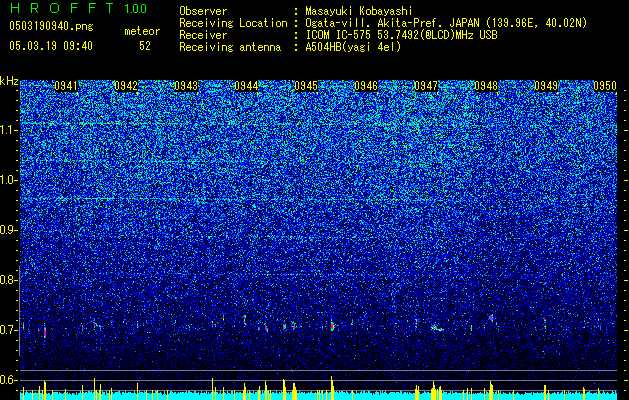Click the 0943 time marker

(186, 86)
